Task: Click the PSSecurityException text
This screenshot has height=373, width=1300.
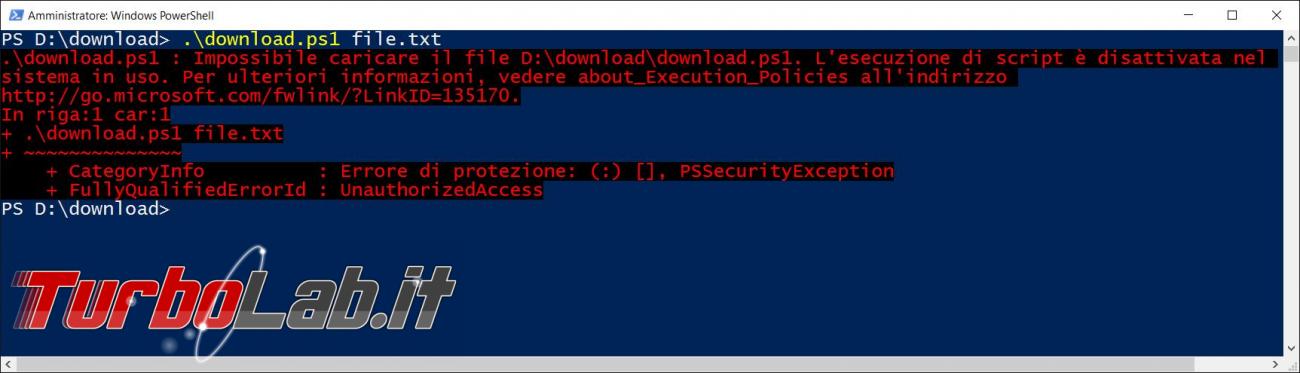Action: 786,171
